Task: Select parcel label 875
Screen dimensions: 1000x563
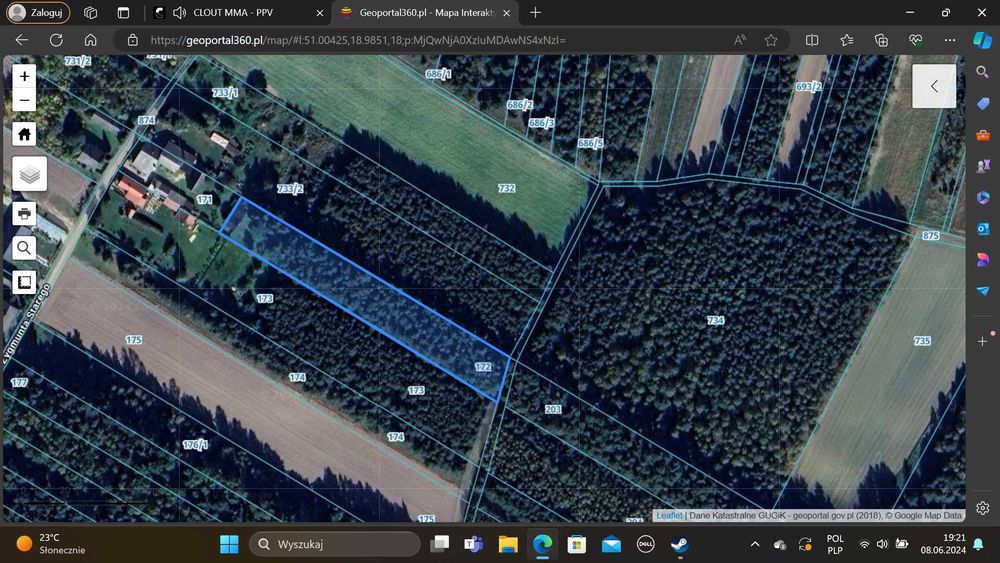Action: point(930,236)
